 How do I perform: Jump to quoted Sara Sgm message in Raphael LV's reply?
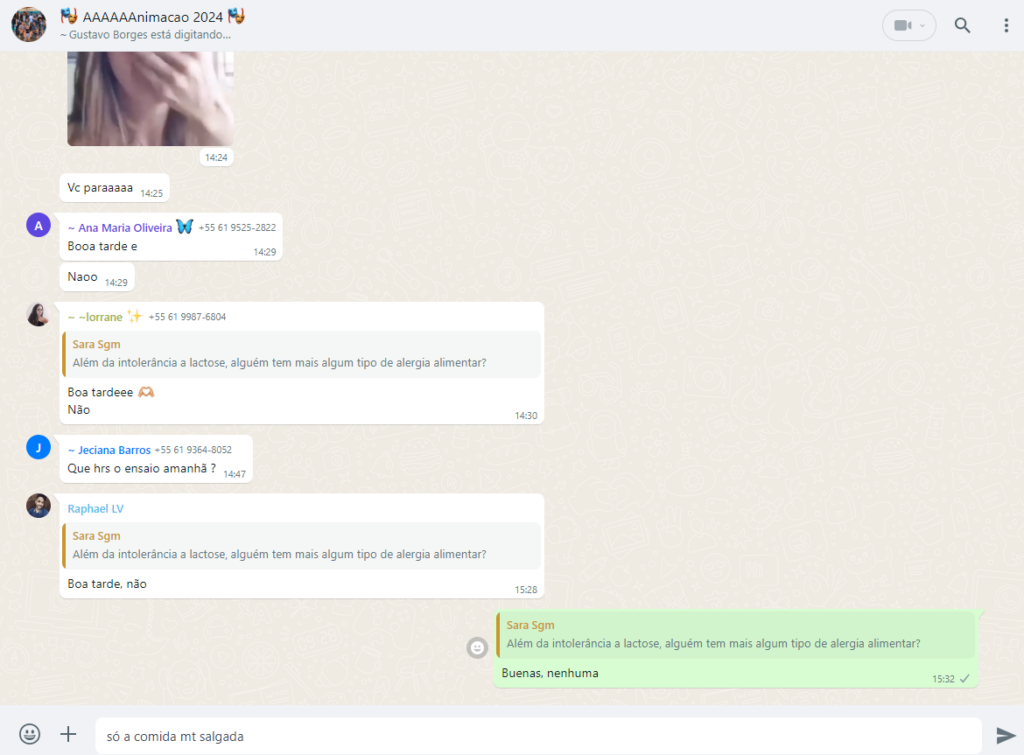(301, 545)
